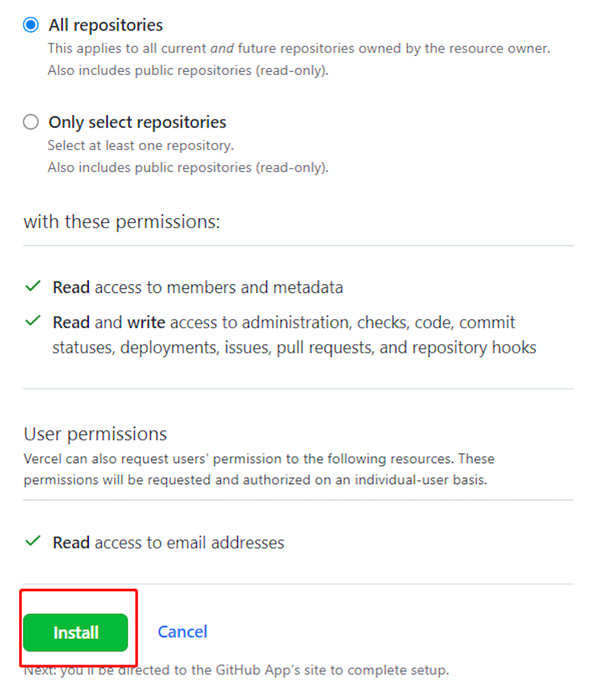Click the 'with these permissions:' heading
600x685 pixels.
(122, 222)
